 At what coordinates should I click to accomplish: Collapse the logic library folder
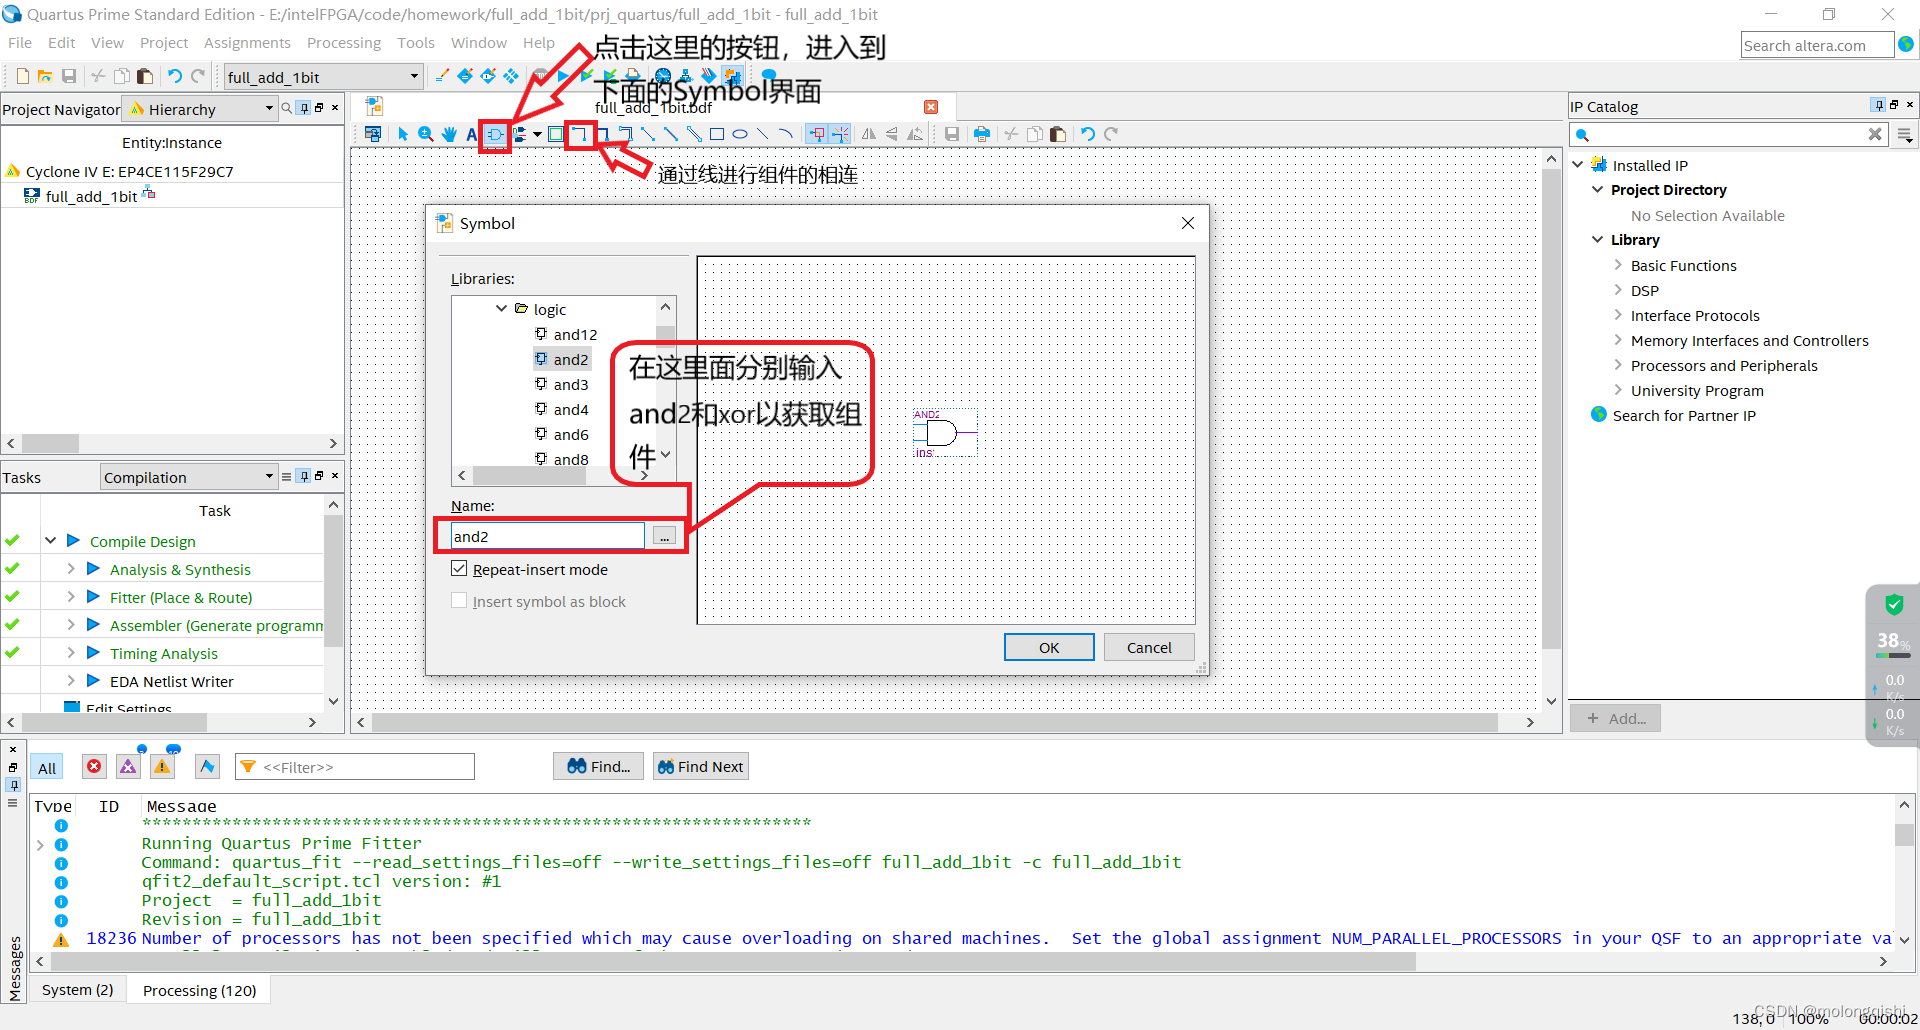pyautogui.click(x=502, y=309)
